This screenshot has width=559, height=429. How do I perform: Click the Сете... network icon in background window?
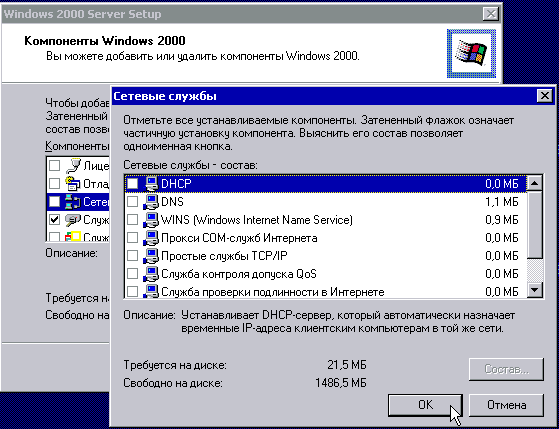pyautogui.click(x=73, y=202)
